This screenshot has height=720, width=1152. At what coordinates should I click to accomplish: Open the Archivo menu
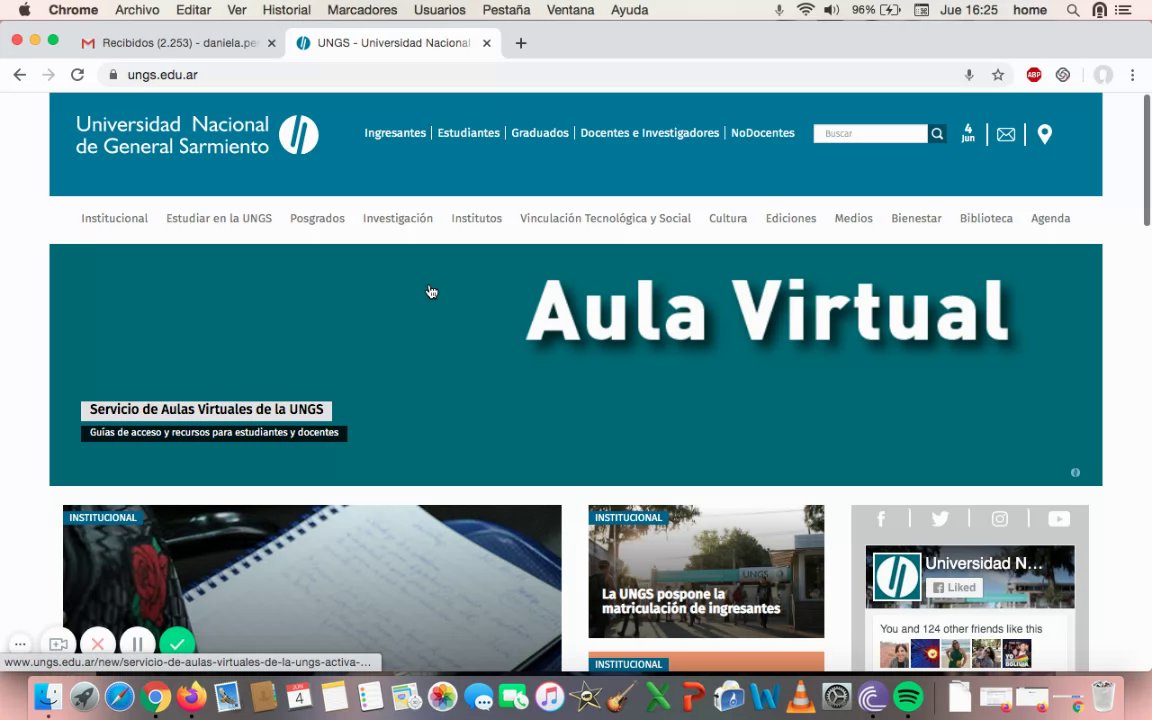[137, 10]
